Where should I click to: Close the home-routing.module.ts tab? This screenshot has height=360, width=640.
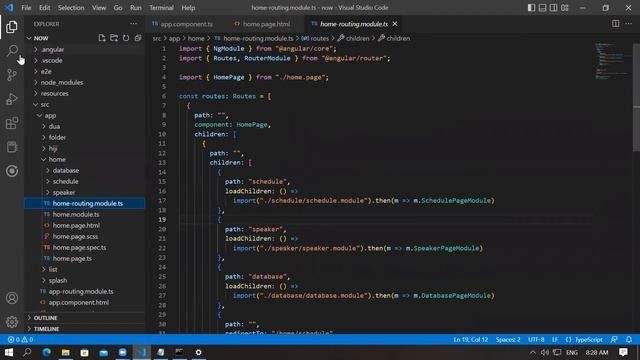click(x=395, y=24)
